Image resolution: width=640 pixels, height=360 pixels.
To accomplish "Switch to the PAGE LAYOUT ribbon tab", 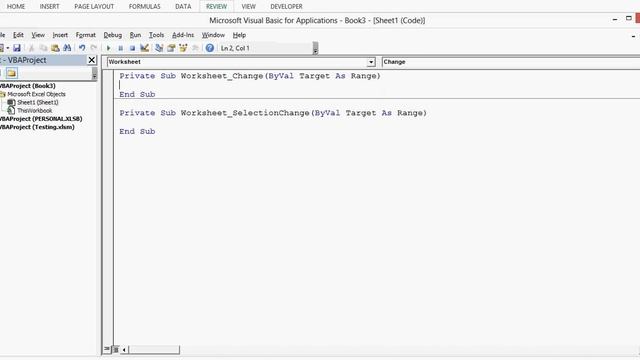I will click(x=94, y=7).
